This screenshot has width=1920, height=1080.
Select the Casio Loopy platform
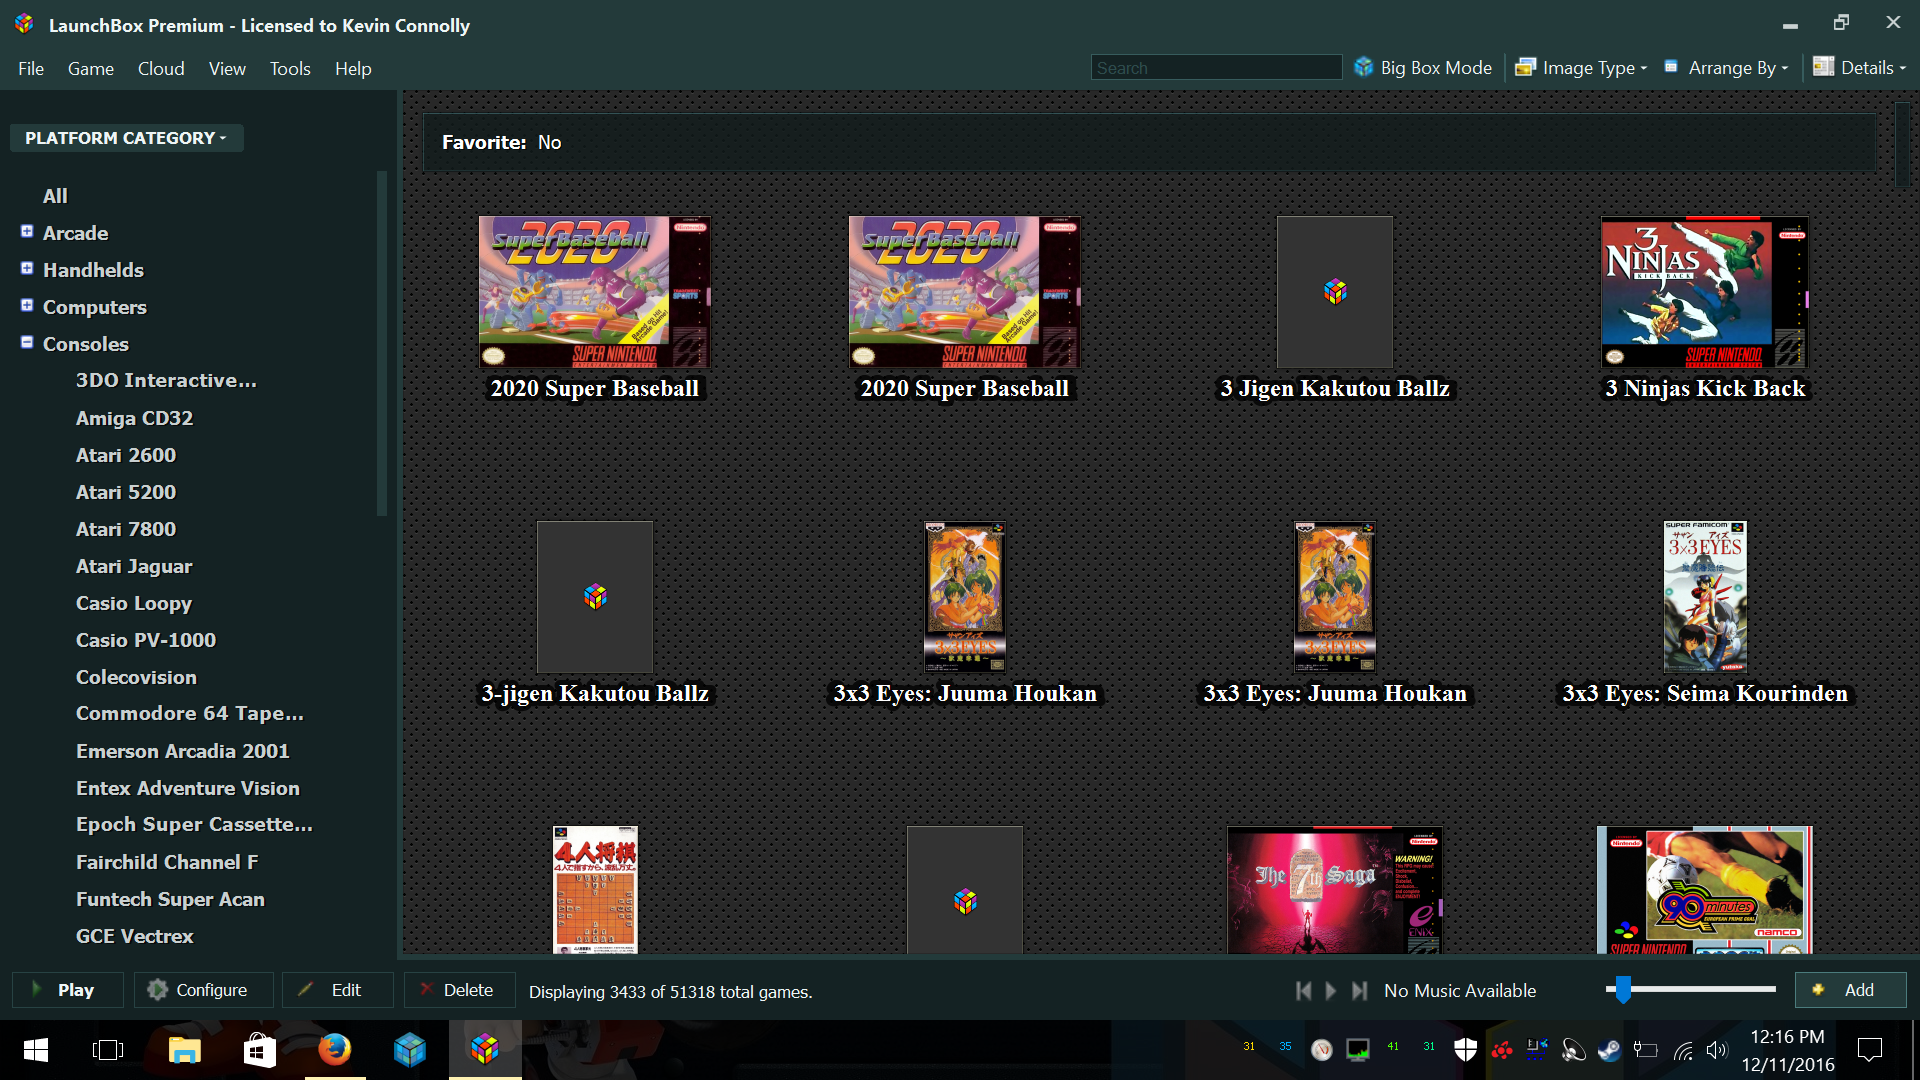coord(134,603)
